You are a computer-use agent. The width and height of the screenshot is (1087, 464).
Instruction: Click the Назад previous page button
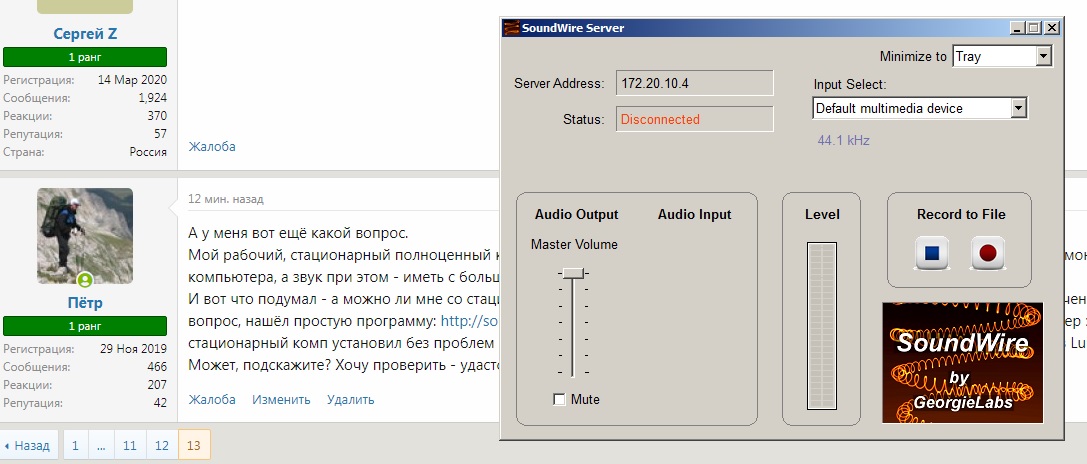click(28, 446)
